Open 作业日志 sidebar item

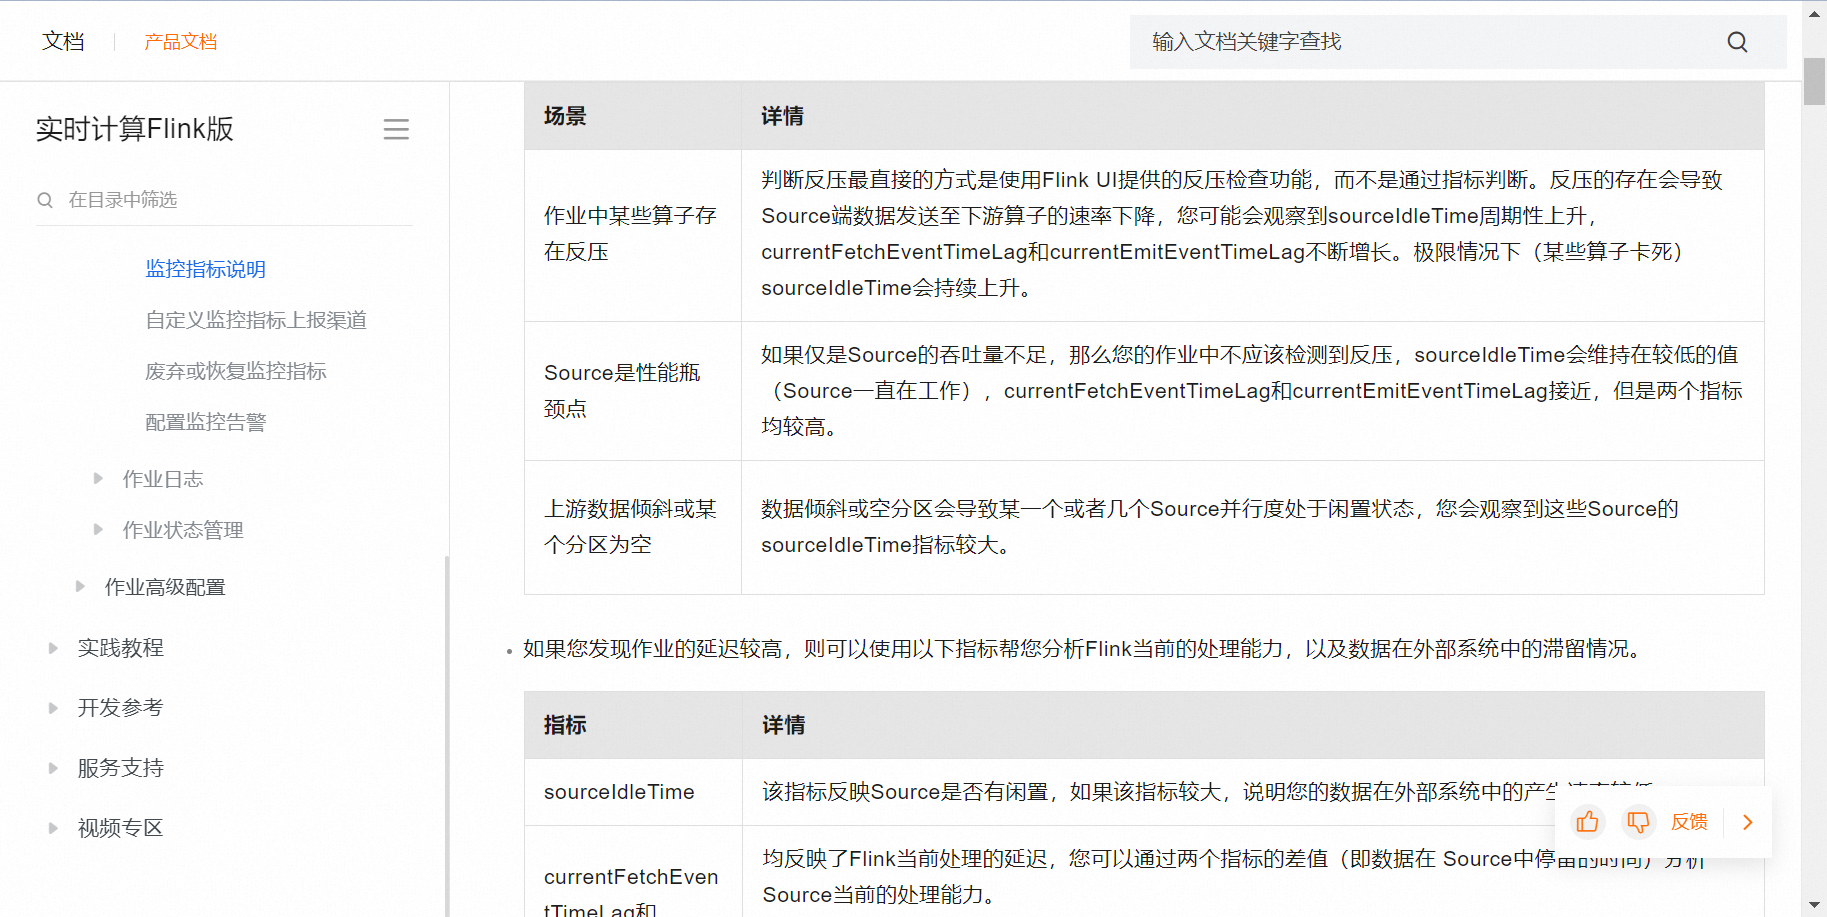tap(163, 479)
